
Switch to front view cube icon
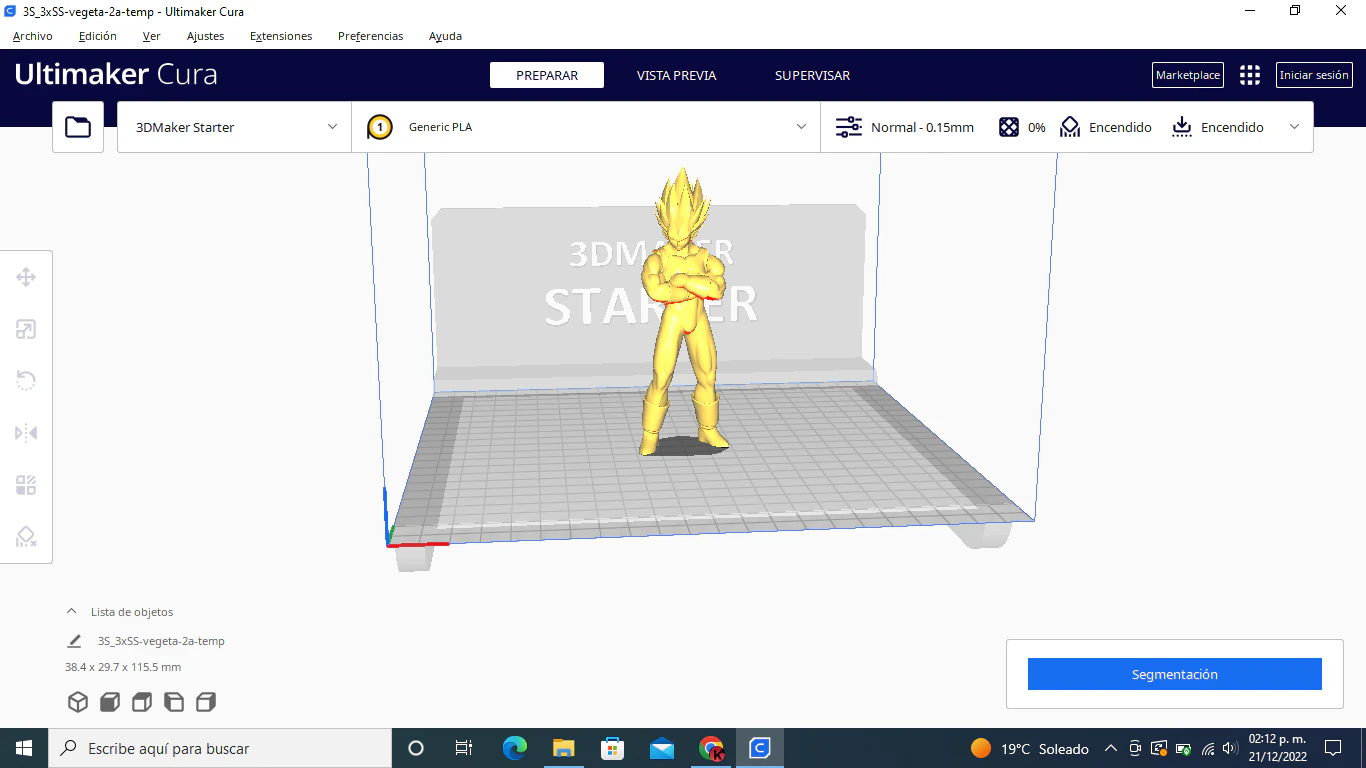110,702
